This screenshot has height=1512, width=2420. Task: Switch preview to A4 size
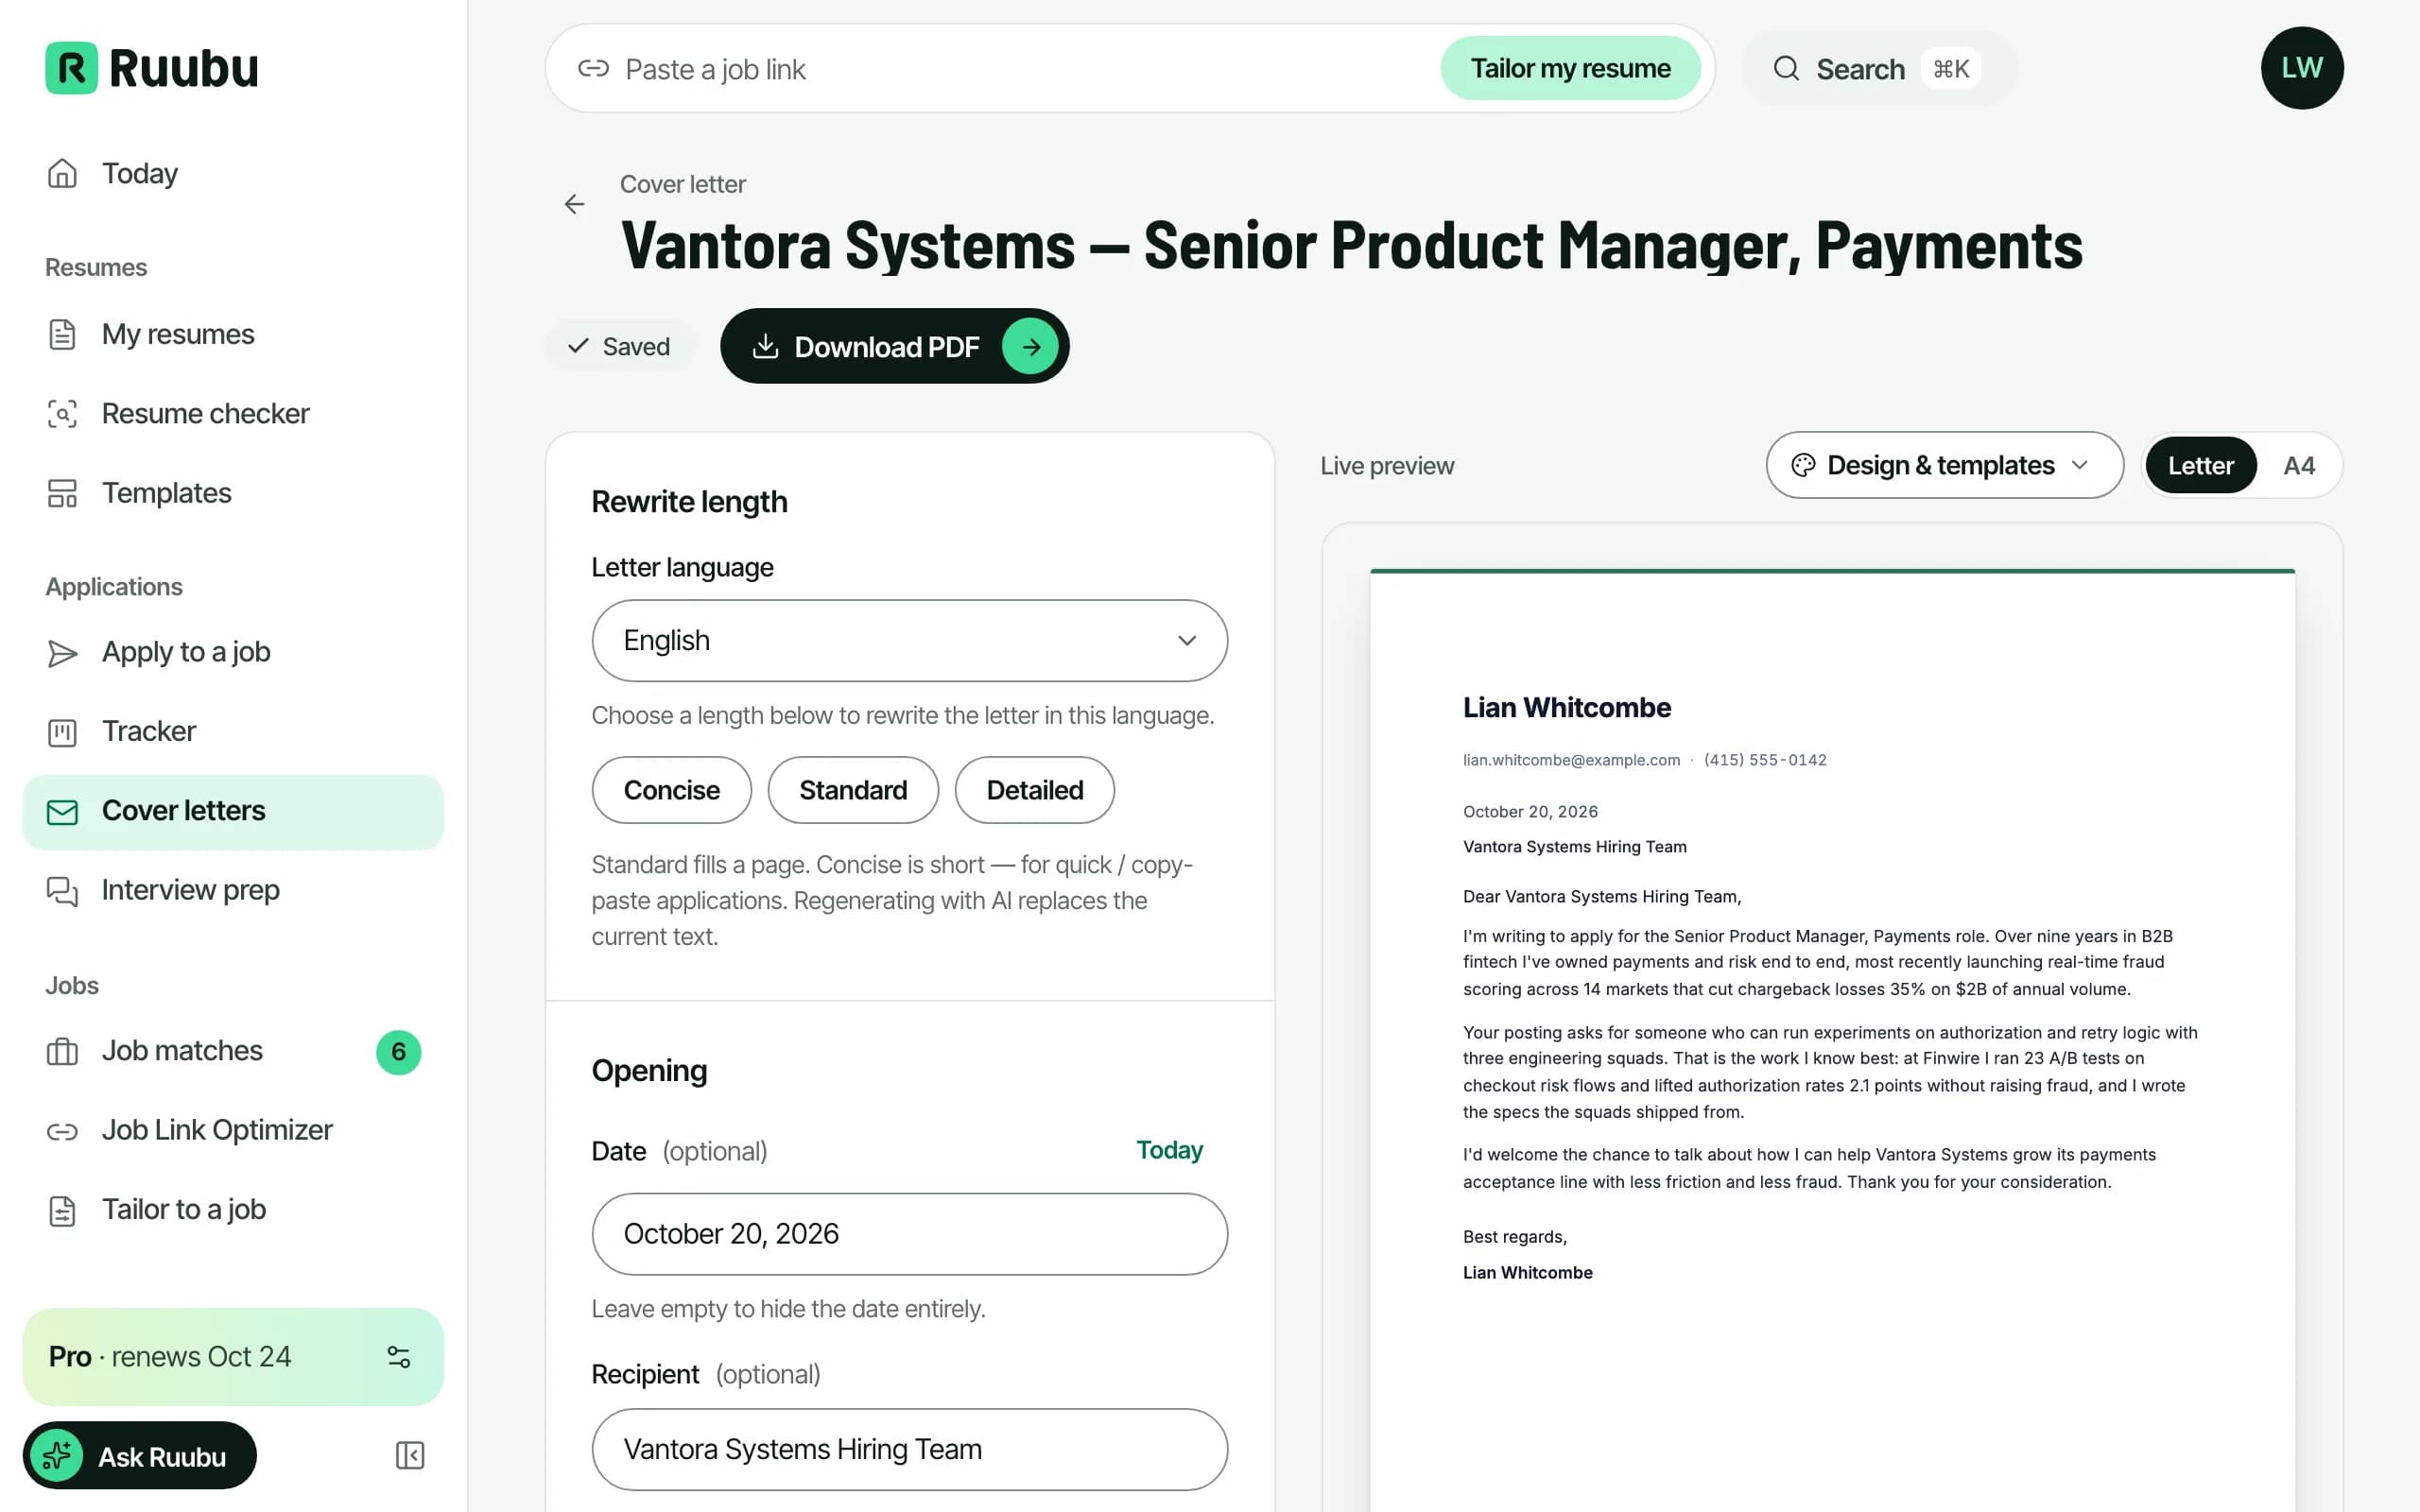[2298, 465]
